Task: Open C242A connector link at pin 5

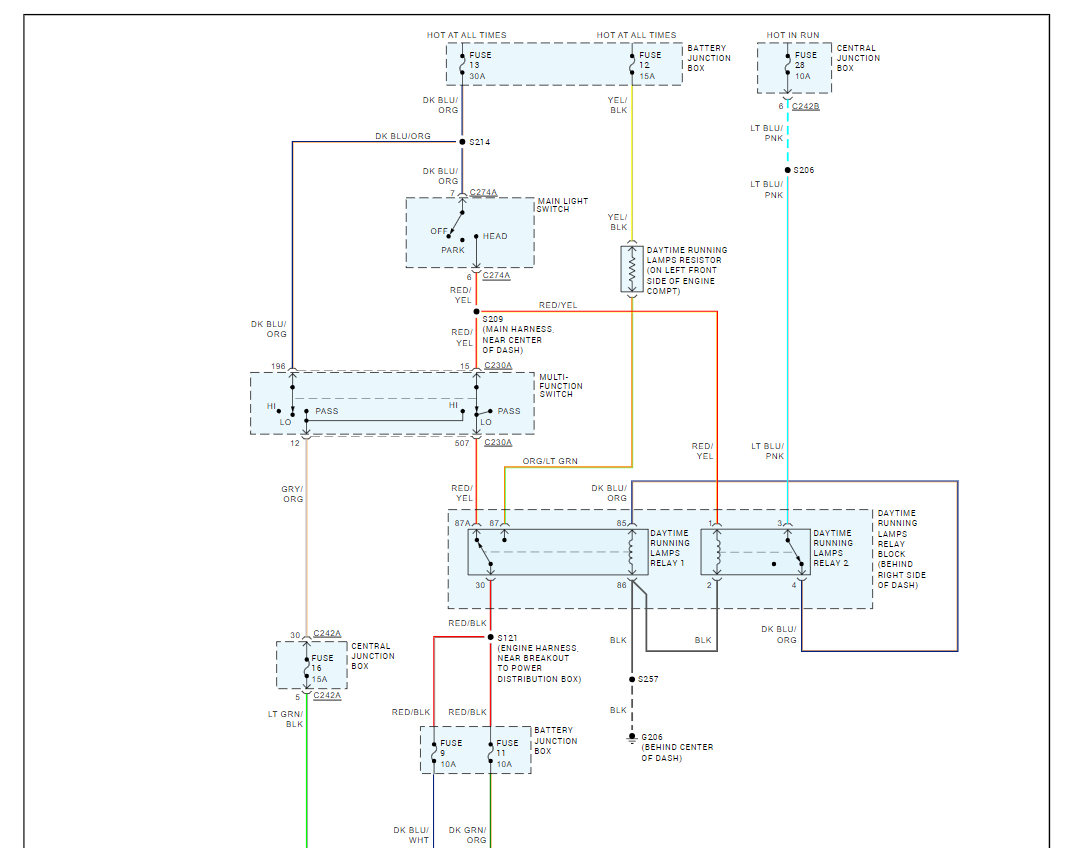Action: point(327,696)
